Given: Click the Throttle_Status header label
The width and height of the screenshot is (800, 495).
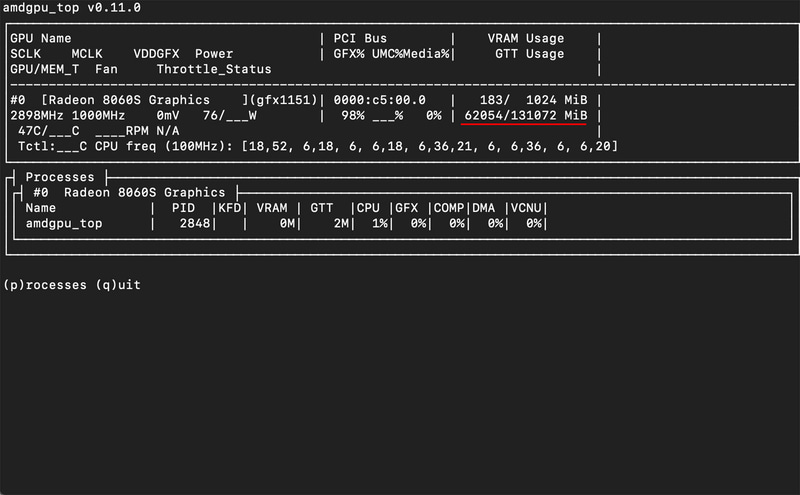Looking at the screenshot, I should pyautogui.click(x=214, y=69).
